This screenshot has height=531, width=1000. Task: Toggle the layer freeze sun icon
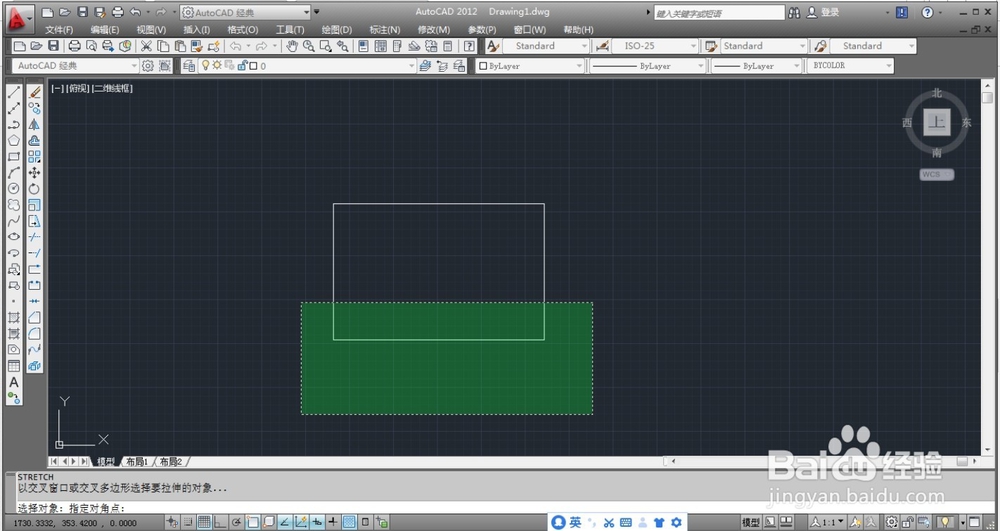point(217,65)
